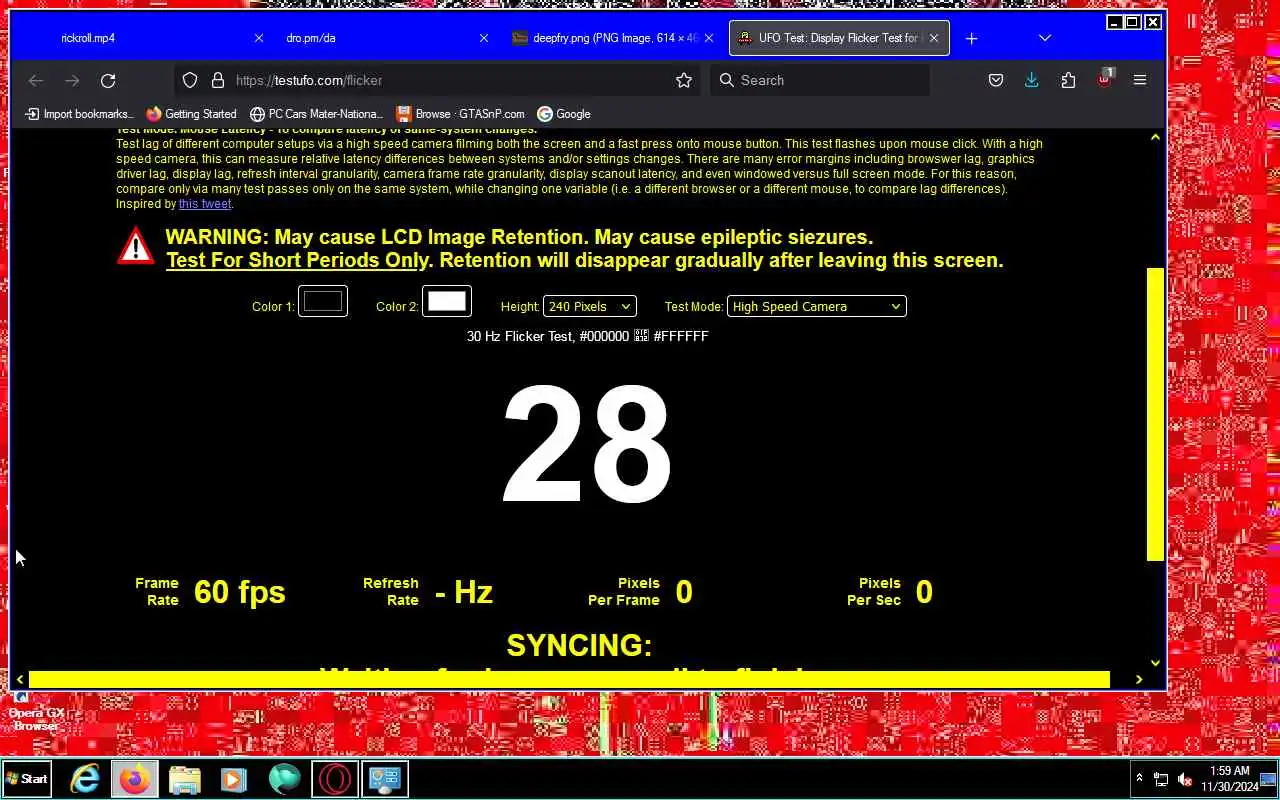1280x800 pixels.
Task: Click the page horizontal scrollbar thumb
Action: click(x=569, y=679)
